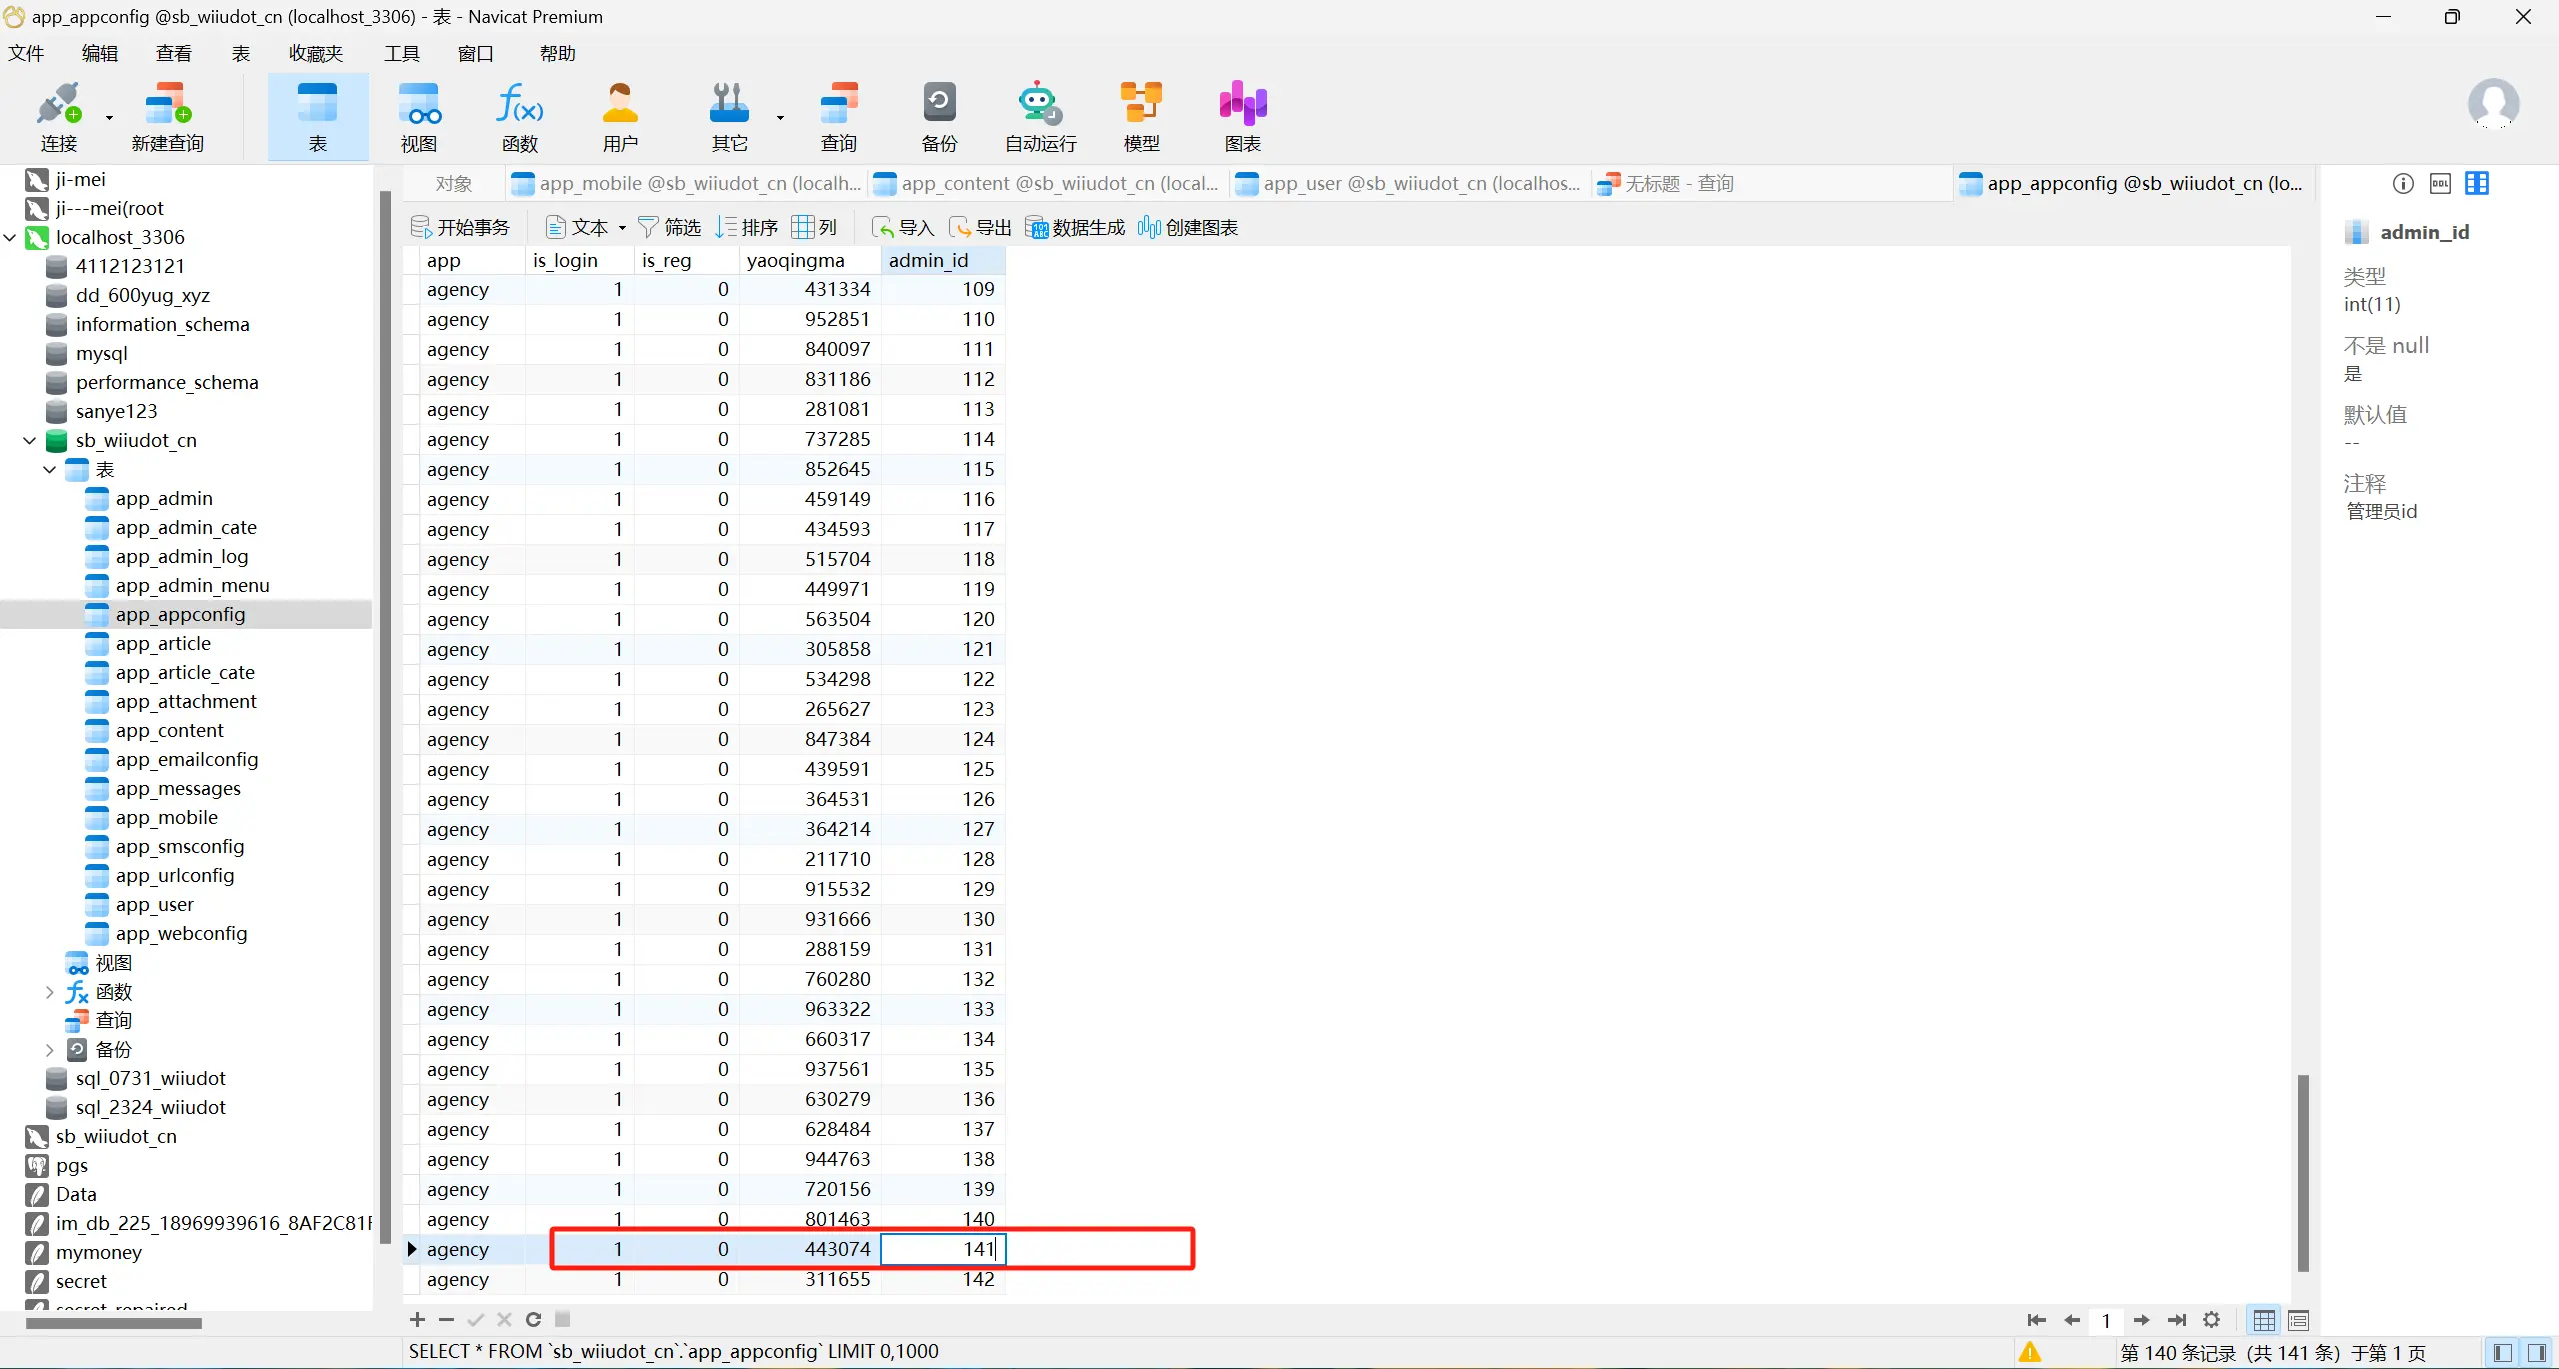Open the 文本 dropdown arrow
Viewport: 2559px width, 1369px height.
(622, 228)
